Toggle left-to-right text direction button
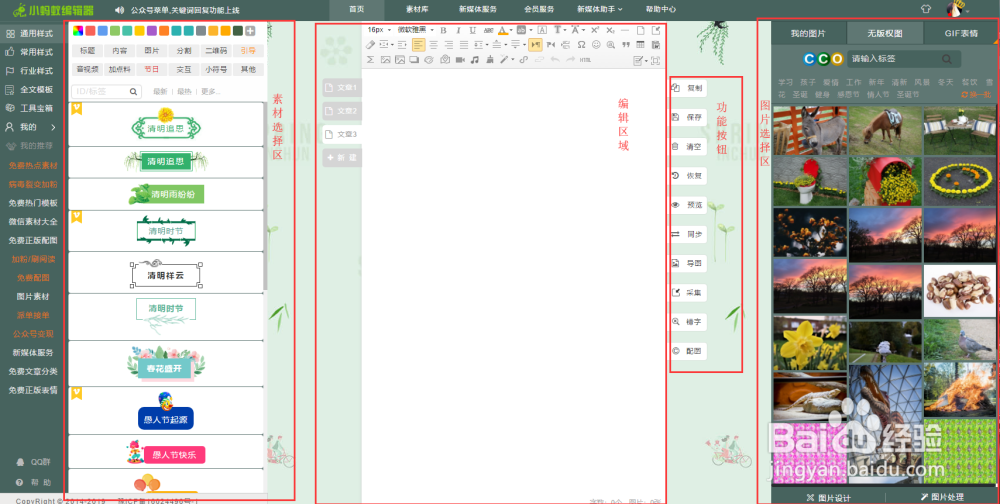The height and width of the screenshot is (504, 1000). [535, 45]
